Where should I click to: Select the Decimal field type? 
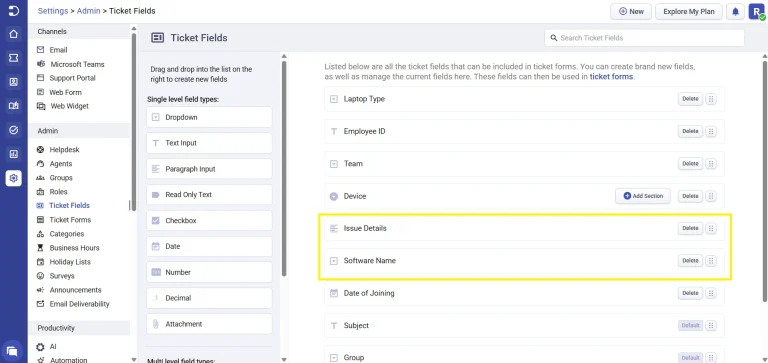click(209, 298)
